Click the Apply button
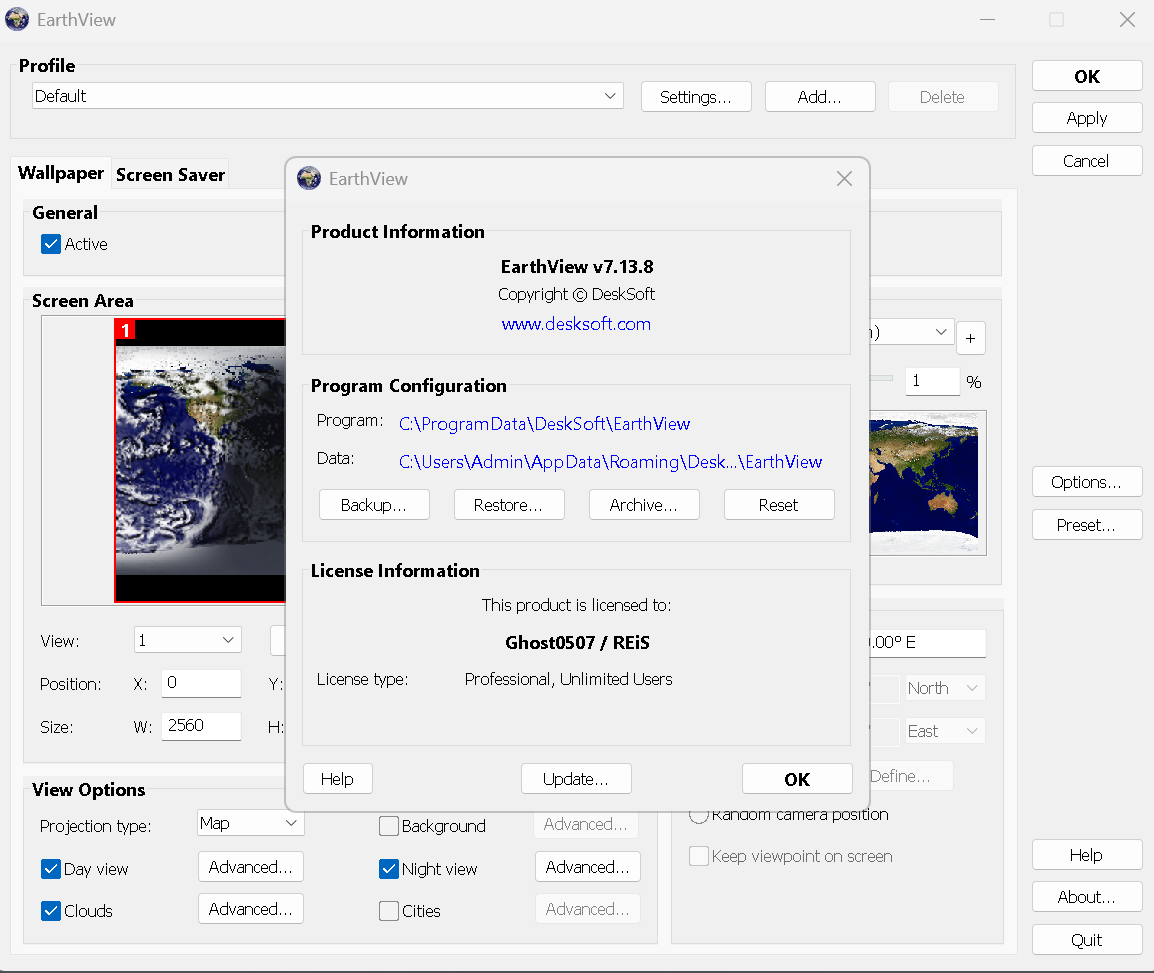Image resolution: width=1154 pixels, height=973 pixels. (x=1087, y=118)
